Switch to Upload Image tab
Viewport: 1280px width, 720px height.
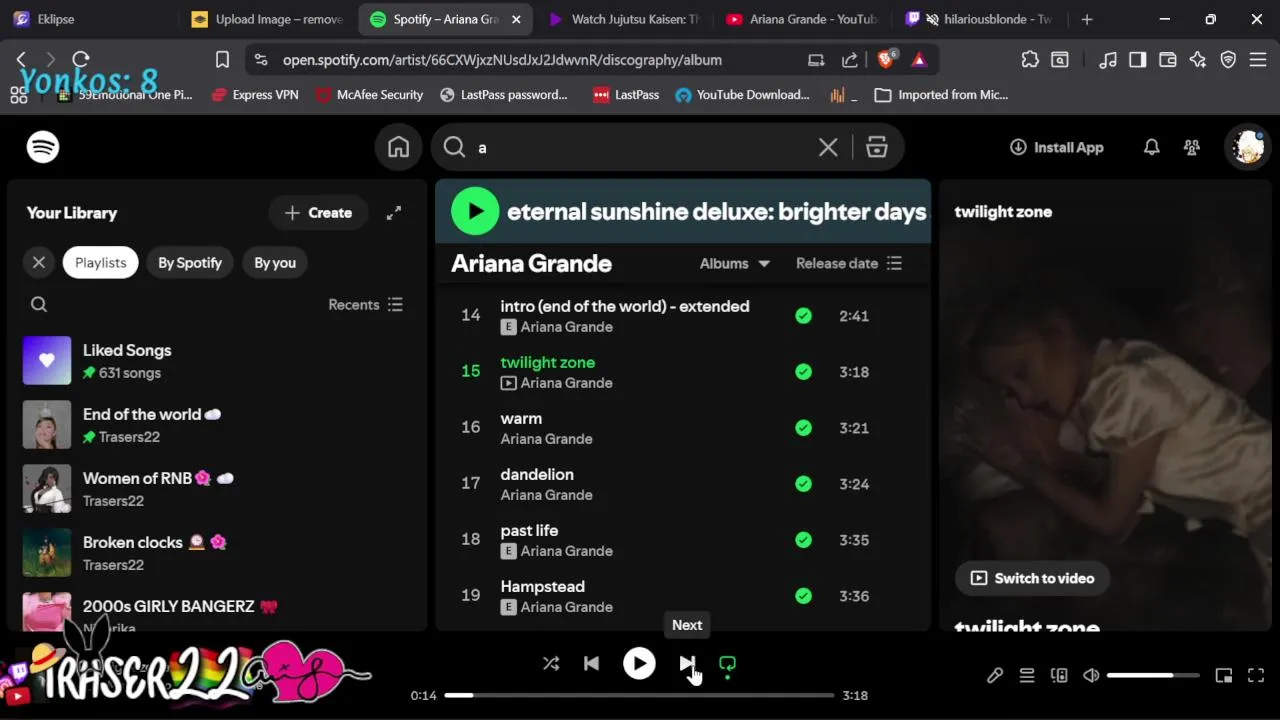[268, 19]
